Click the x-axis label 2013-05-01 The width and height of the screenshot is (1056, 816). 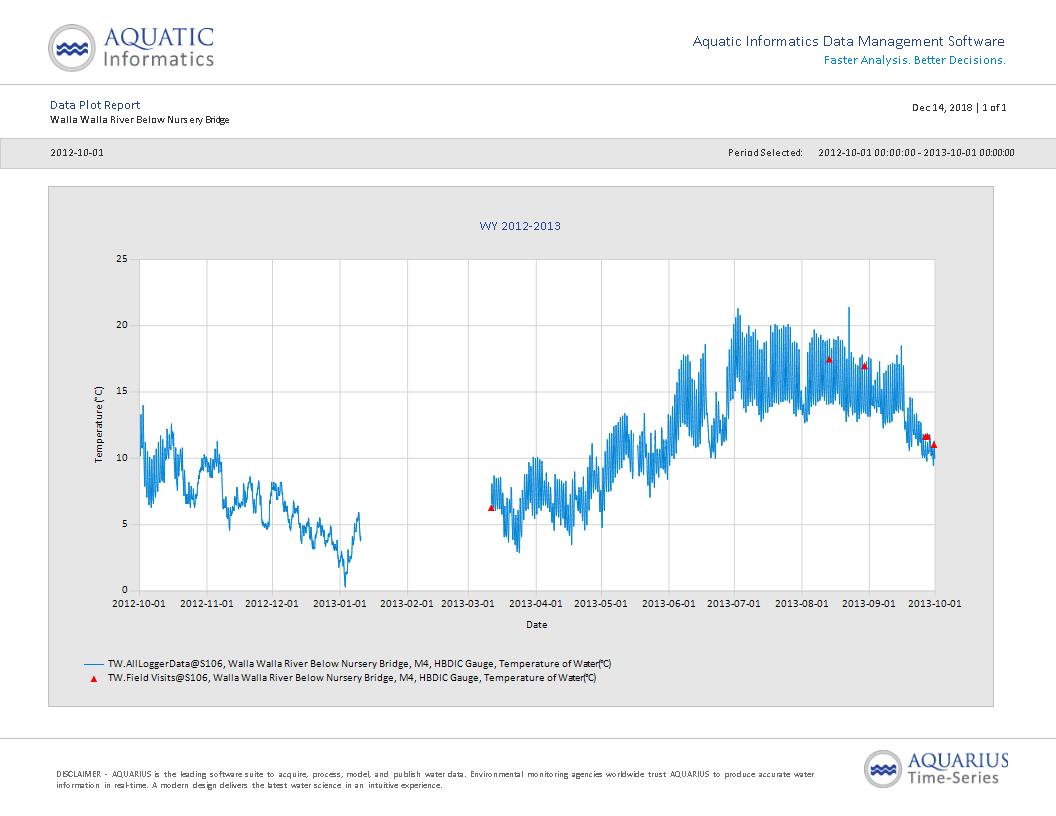pos(601,603)
